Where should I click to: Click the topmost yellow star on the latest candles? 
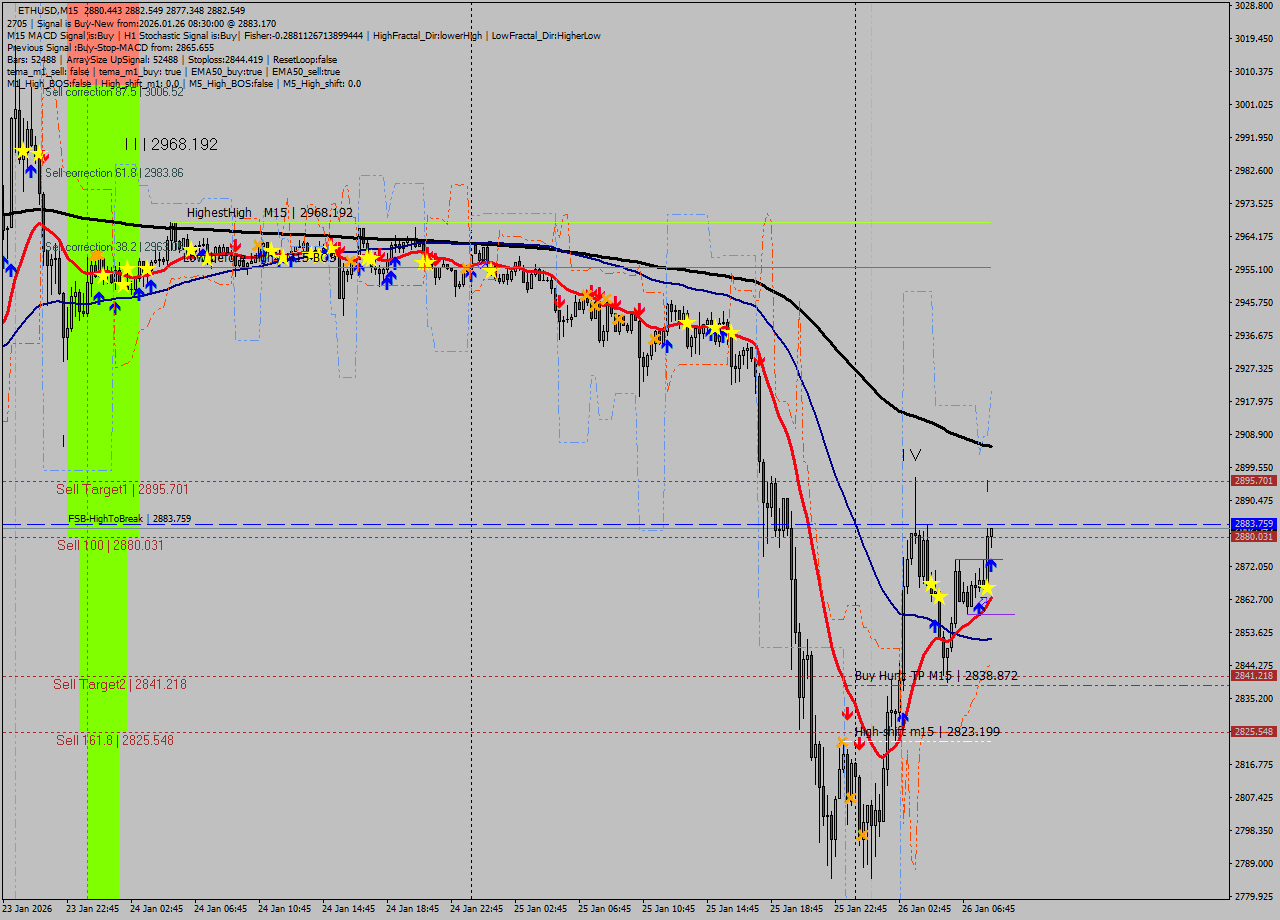click(930, 583)
